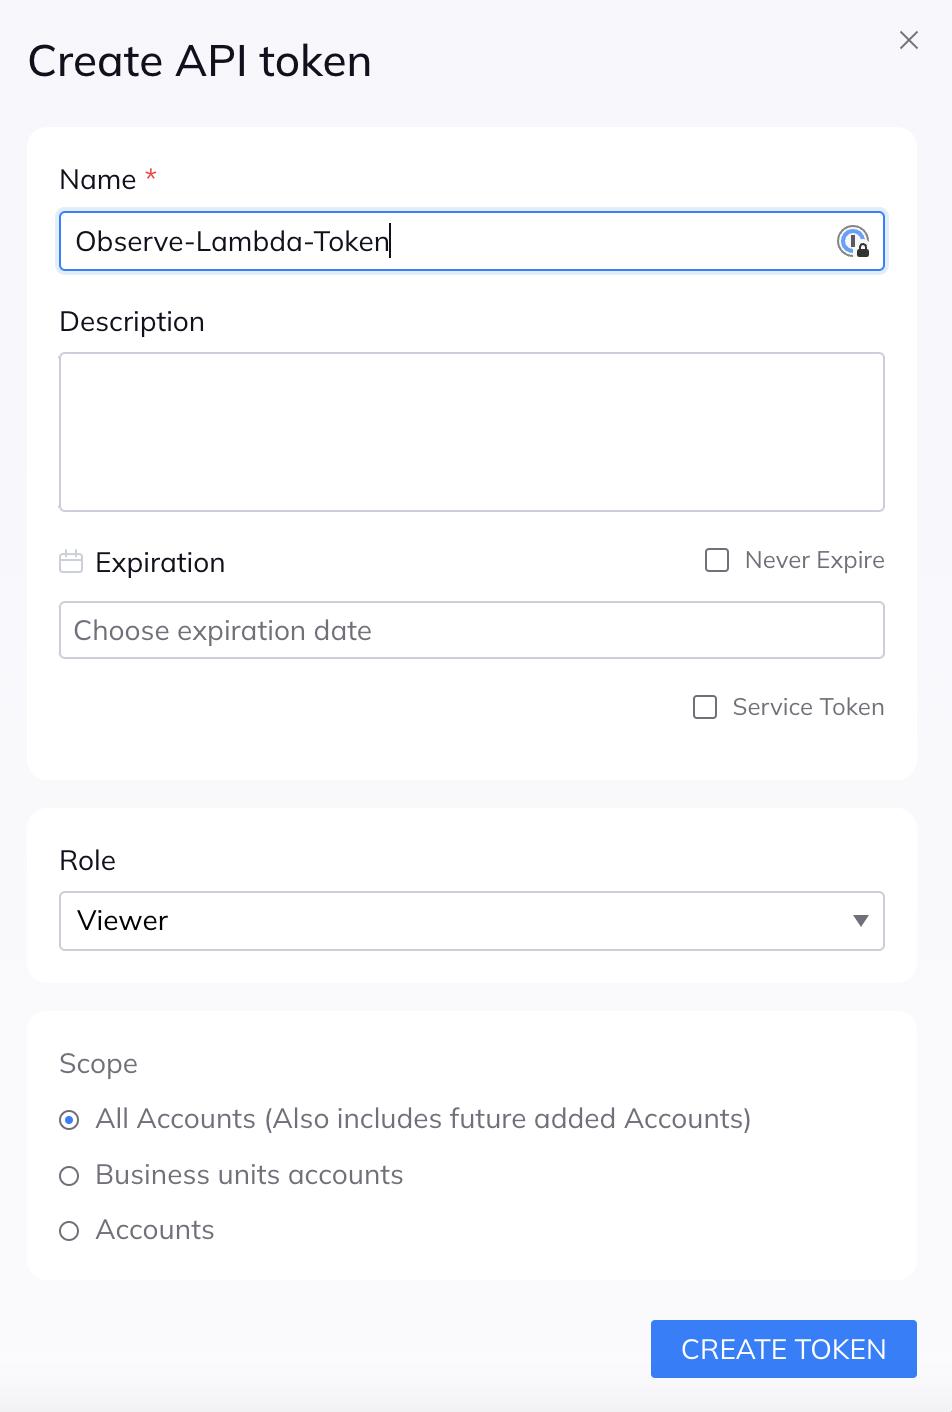Select the Accounts scope radio button
Viewport: 952px width, 1412px height.
coord(69,1231)
